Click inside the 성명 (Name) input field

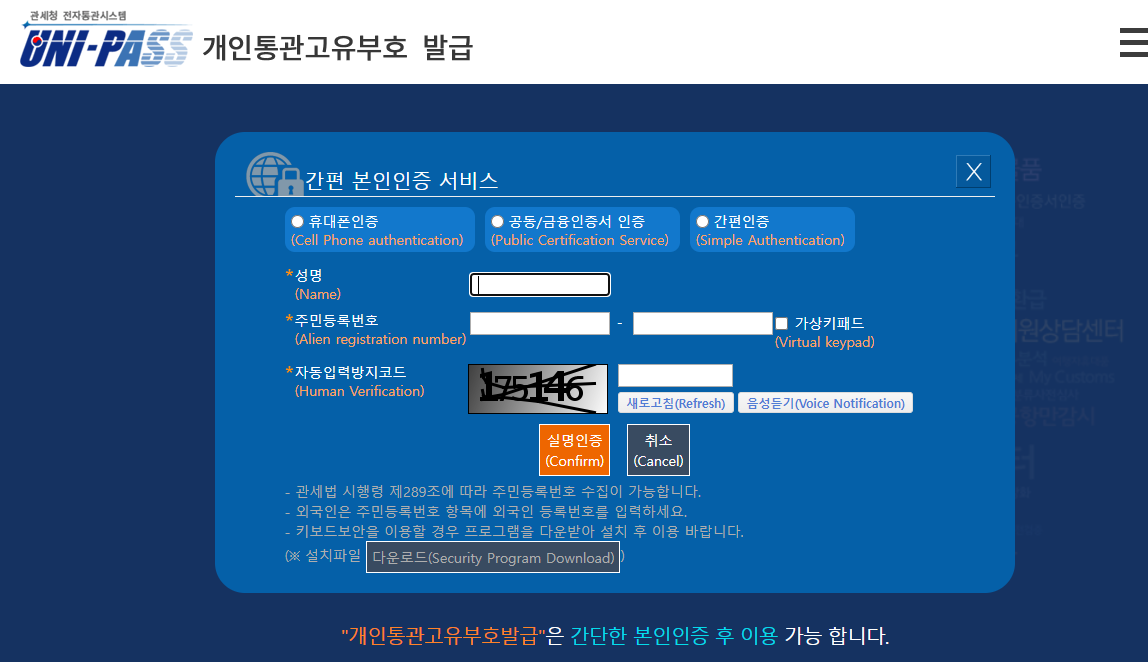540,284
